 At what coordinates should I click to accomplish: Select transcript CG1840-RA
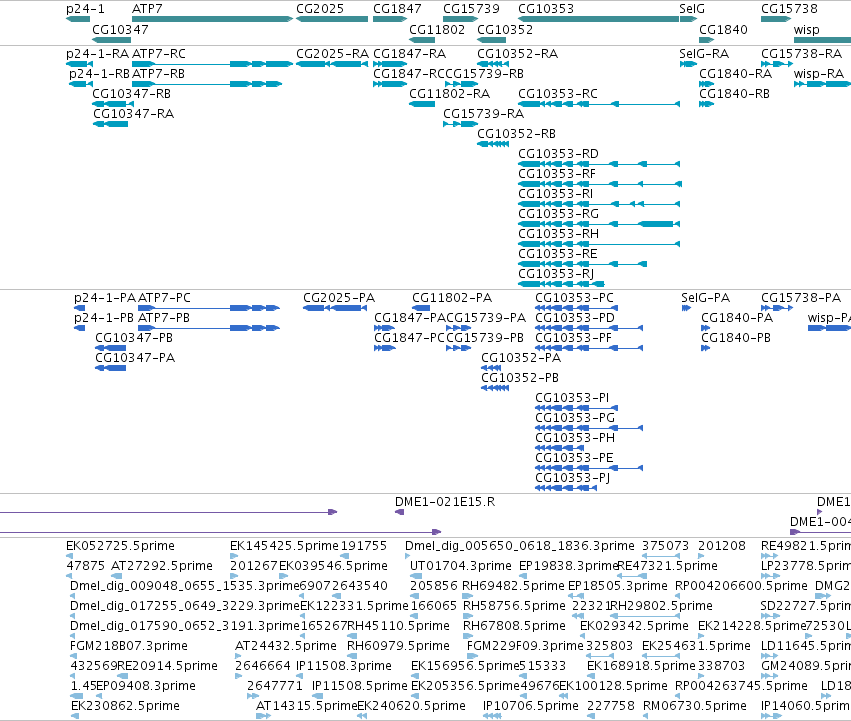[707, 84]
